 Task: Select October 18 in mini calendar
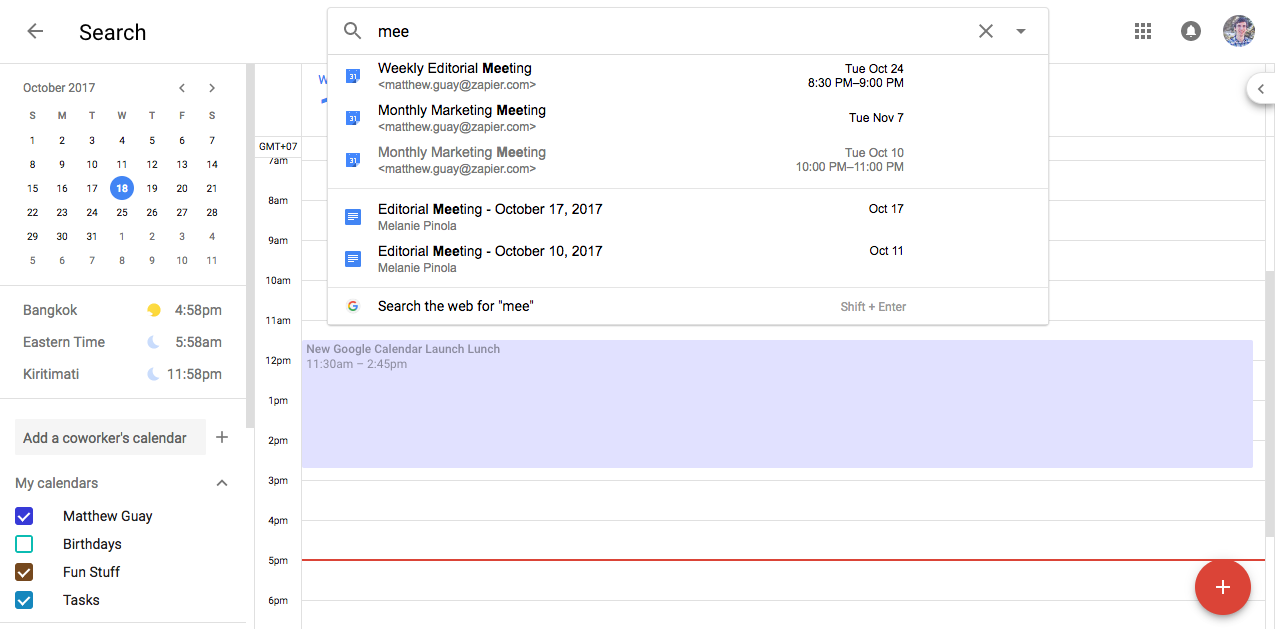[x=122, y=188]
